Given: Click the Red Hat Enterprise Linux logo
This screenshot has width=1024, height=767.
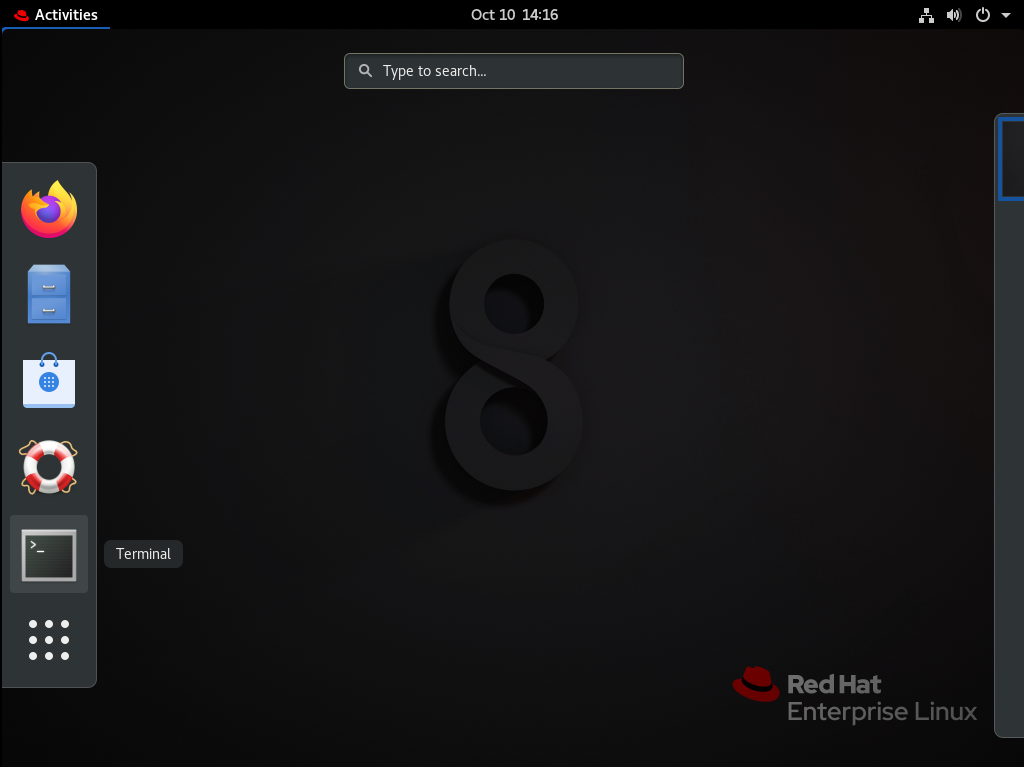Looking at the screenshot, I should tap(855, 696).
